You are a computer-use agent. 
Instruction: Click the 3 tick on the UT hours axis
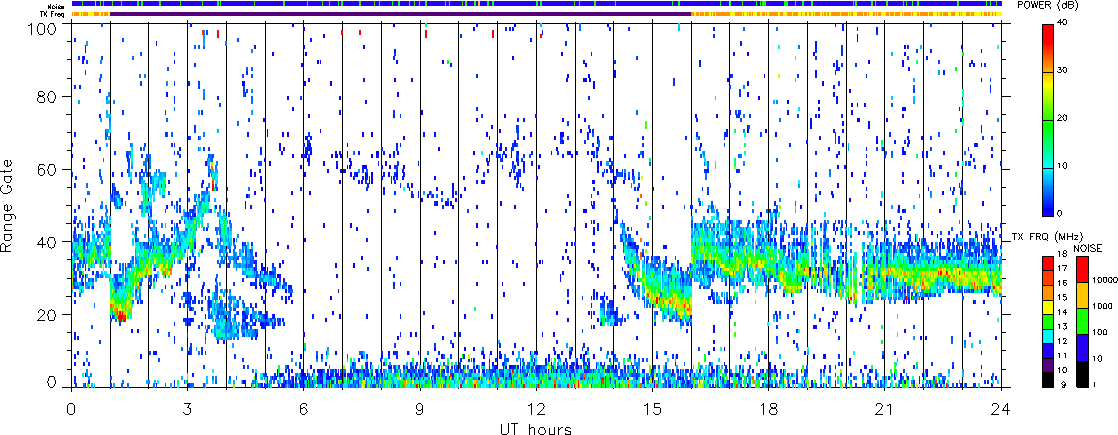187,409
